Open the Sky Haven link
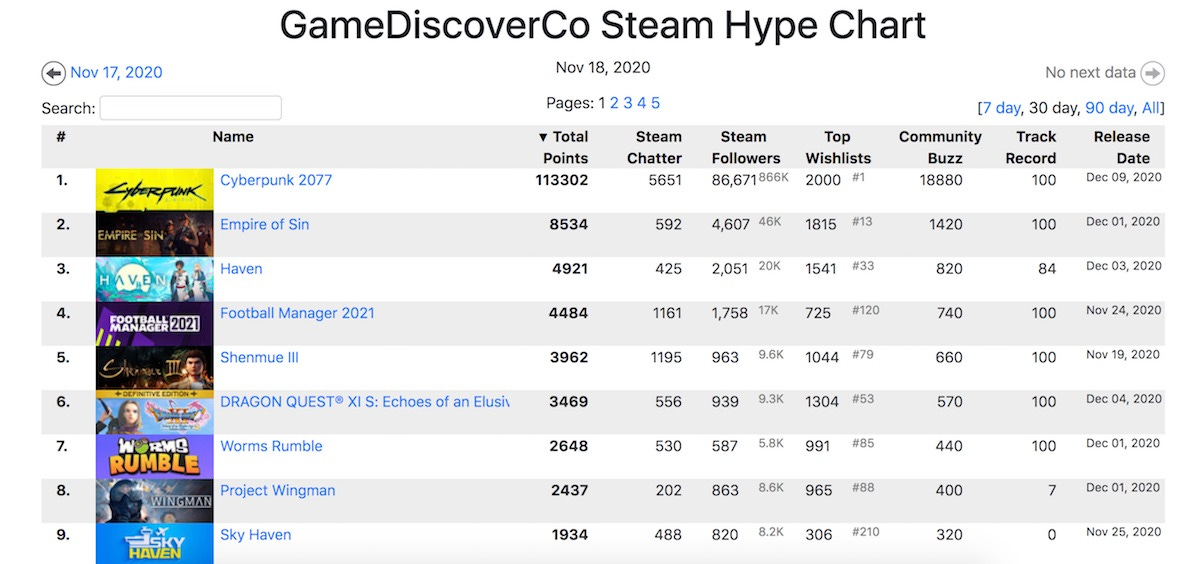This screenshot has height=564, width=1200. coord(255,534)
